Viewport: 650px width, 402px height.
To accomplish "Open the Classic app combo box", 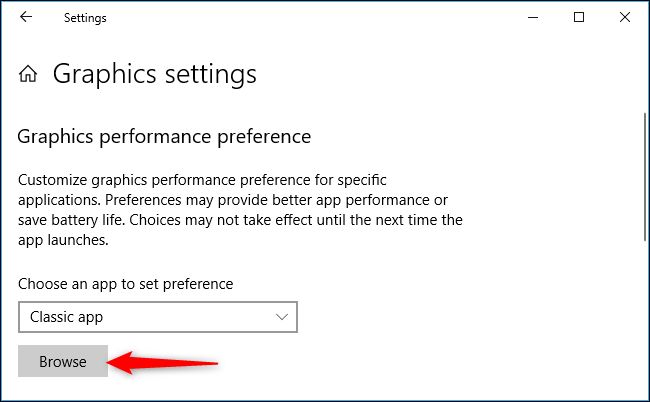I will click(x=158, y=317).
